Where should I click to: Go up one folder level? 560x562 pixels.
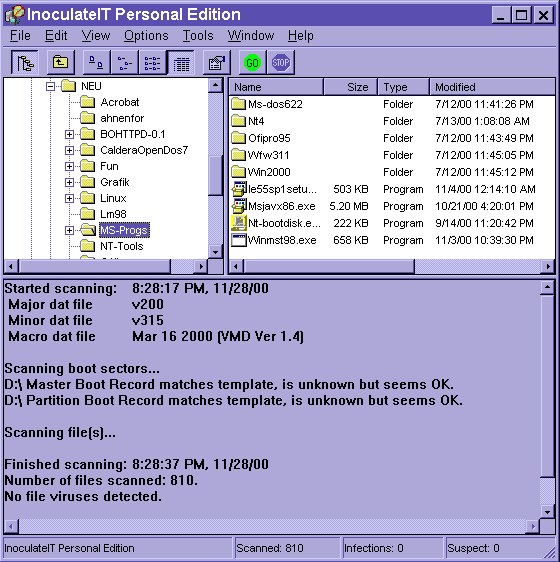61,63
